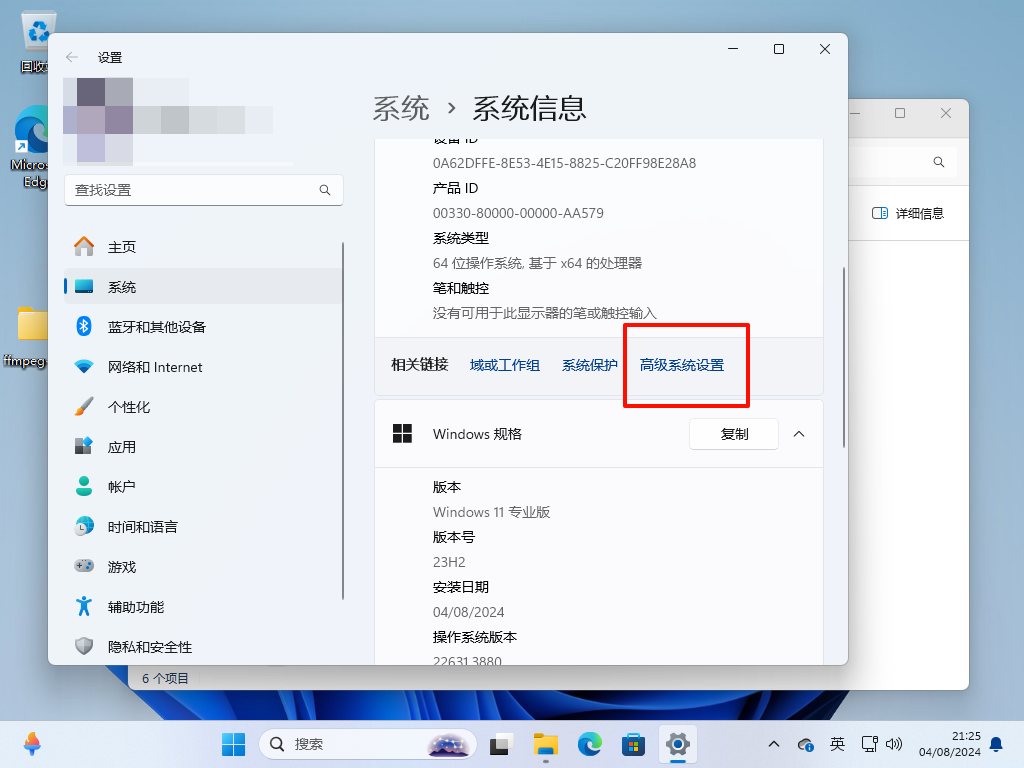This screenshot has width=1024, height=768.
Task: Click the gamepad icon beside 游戏
Action: (x=84, y=566)
